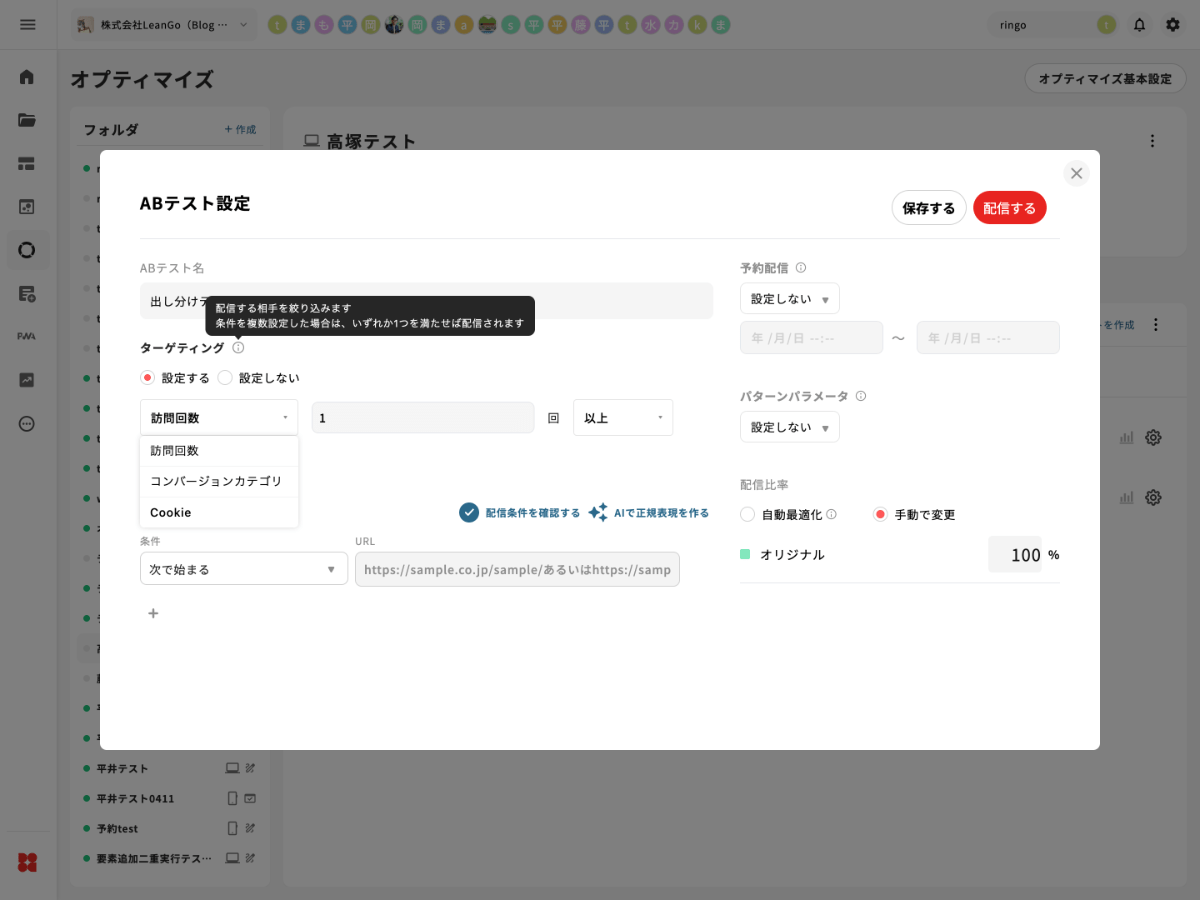Open the more options ellipsis in sidebar

pyautogui.click(x=27, y=423)
